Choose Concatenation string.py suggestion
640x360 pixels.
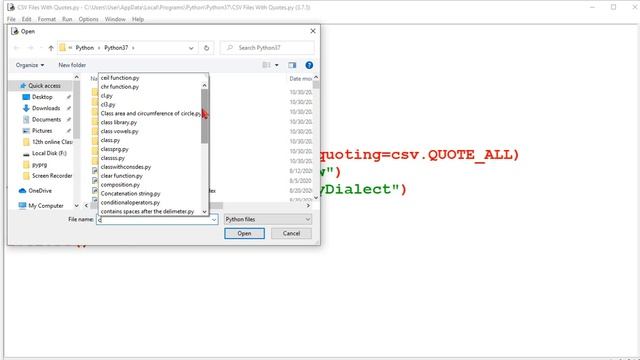point(130,194)
